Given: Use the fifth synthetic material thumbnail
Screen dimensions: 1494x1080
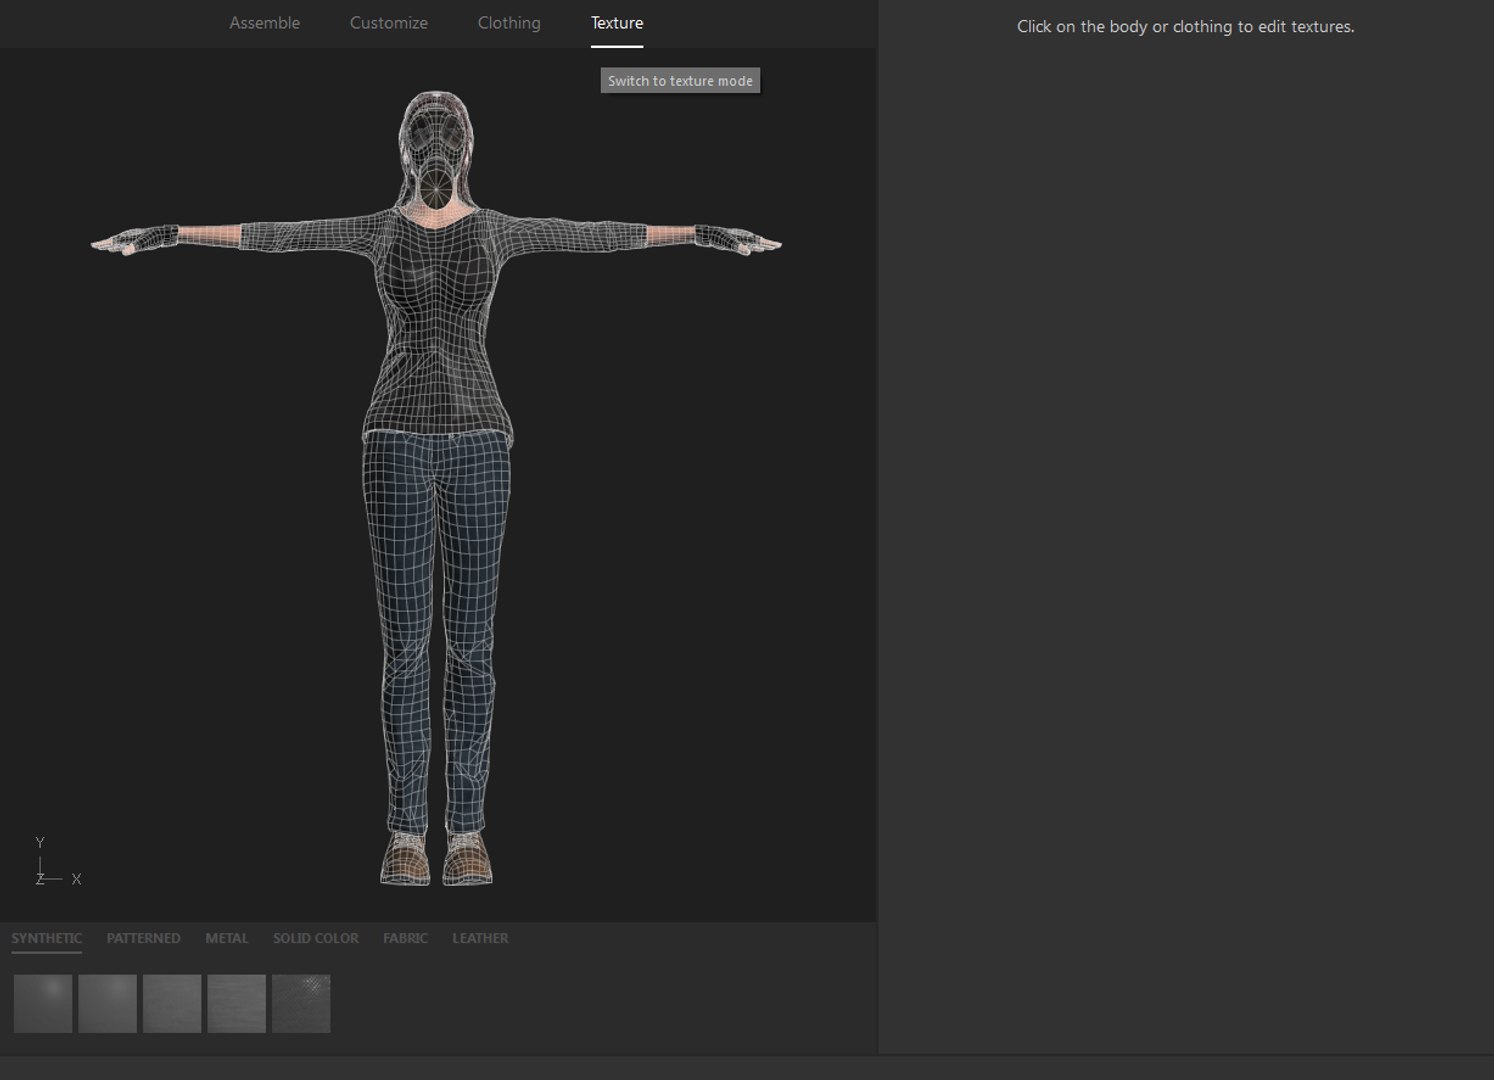Looking at the screenshot, I should point(301,1003).
